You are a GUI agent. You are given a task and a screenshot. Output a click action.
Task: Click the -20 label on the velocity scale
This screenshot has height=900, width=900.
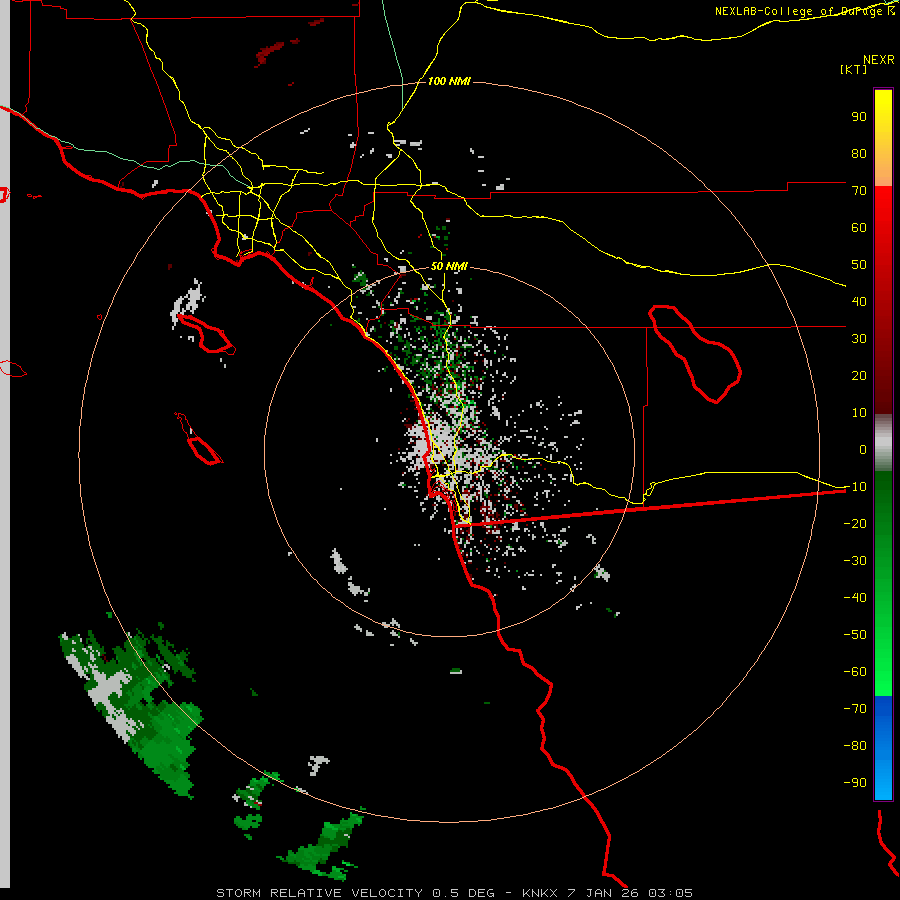[x=855, y=524]
